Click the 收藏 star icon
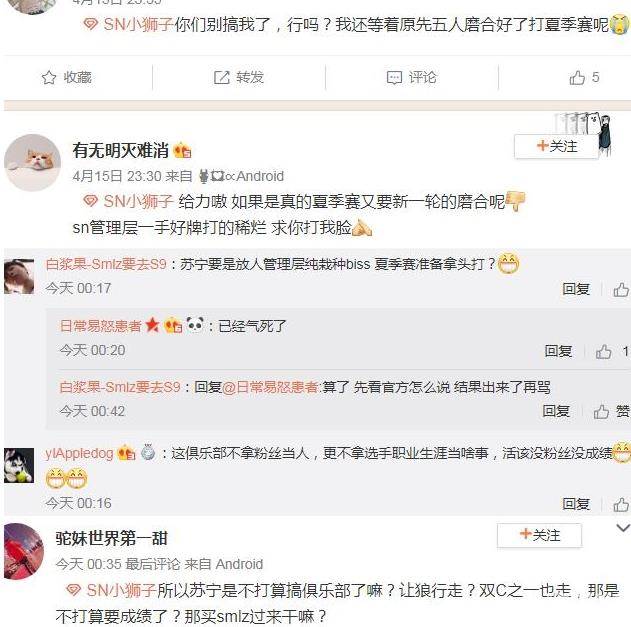Screen dimensions: 631x627 click(x=49, y=77)
